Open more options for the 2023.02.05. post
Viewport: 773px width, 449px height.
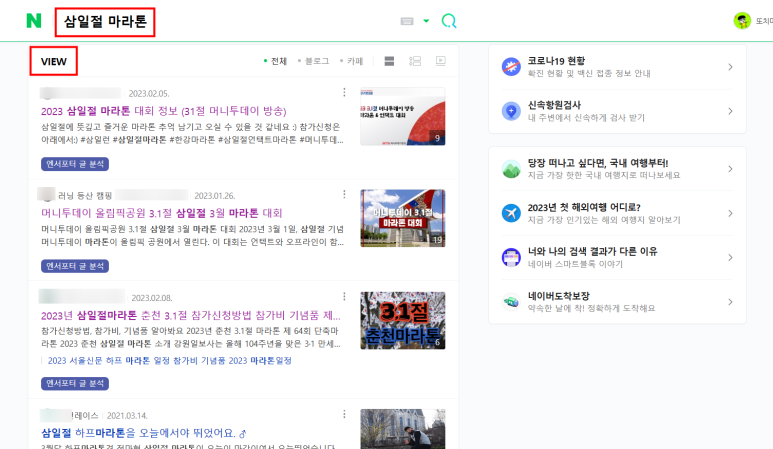click(x=344, y=92)
